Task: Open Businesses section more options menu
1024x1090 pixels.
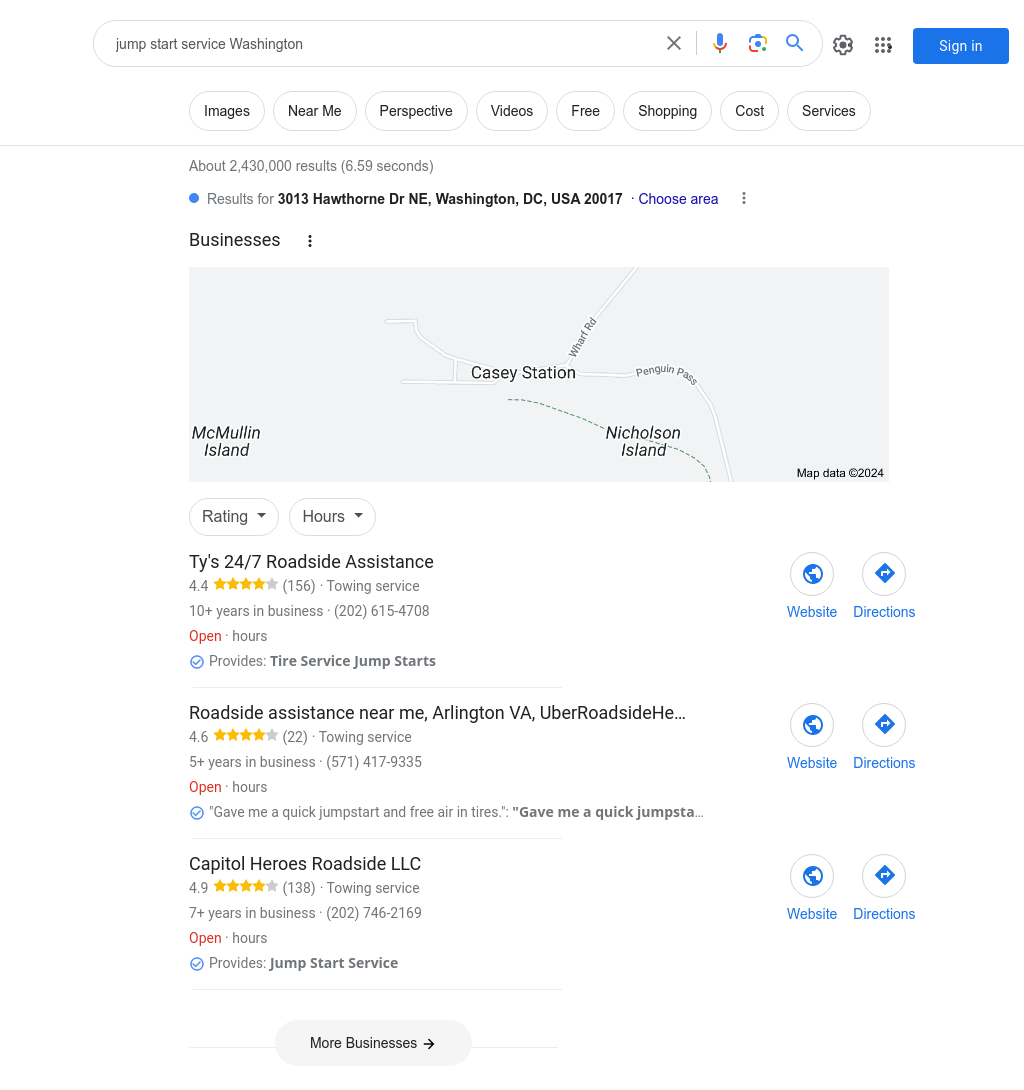Action: 310,241
